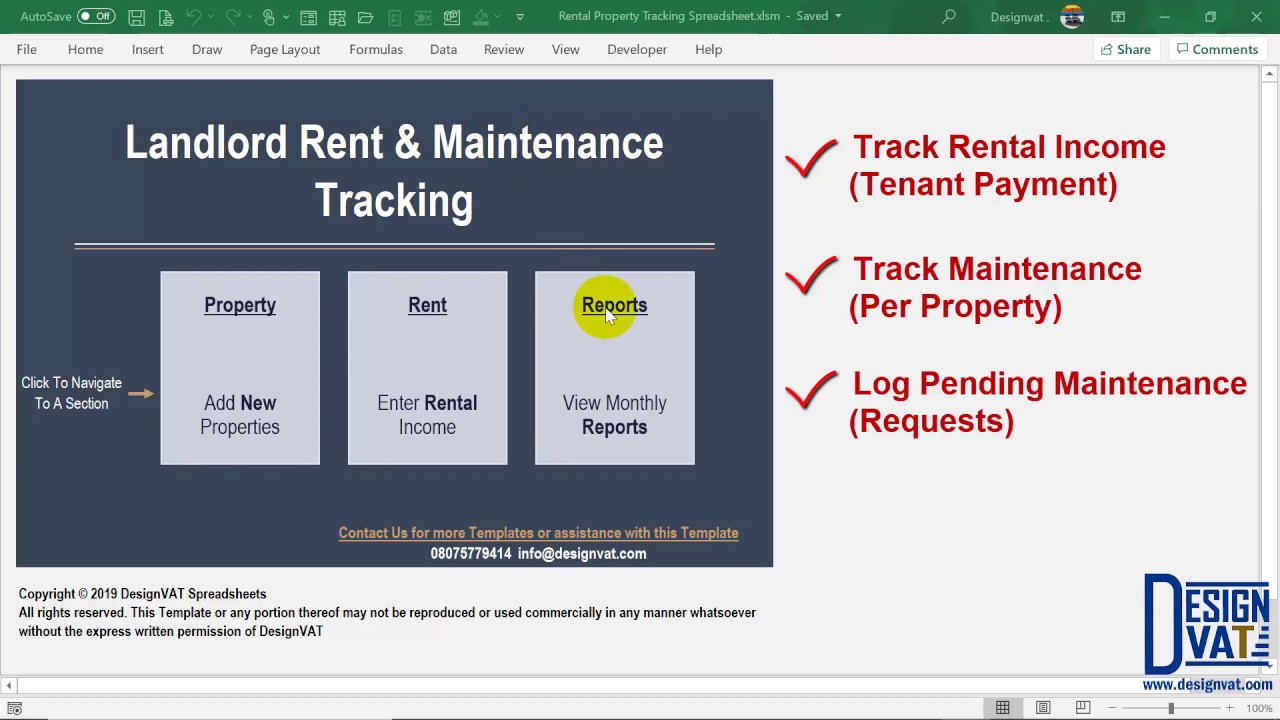Viewport: 1280px width, 720px height.
Task: Click the Open folder icon
Action: (x=366, y=17)
